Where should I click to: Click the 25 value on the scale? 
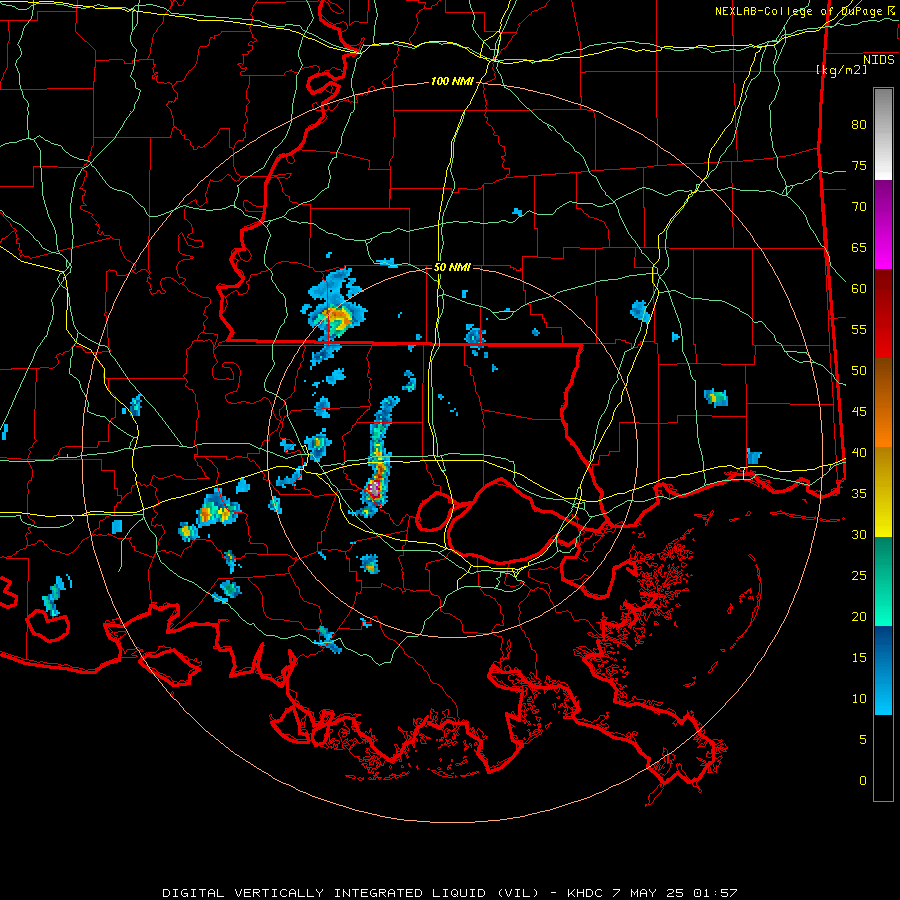click(x=859, y=575)
